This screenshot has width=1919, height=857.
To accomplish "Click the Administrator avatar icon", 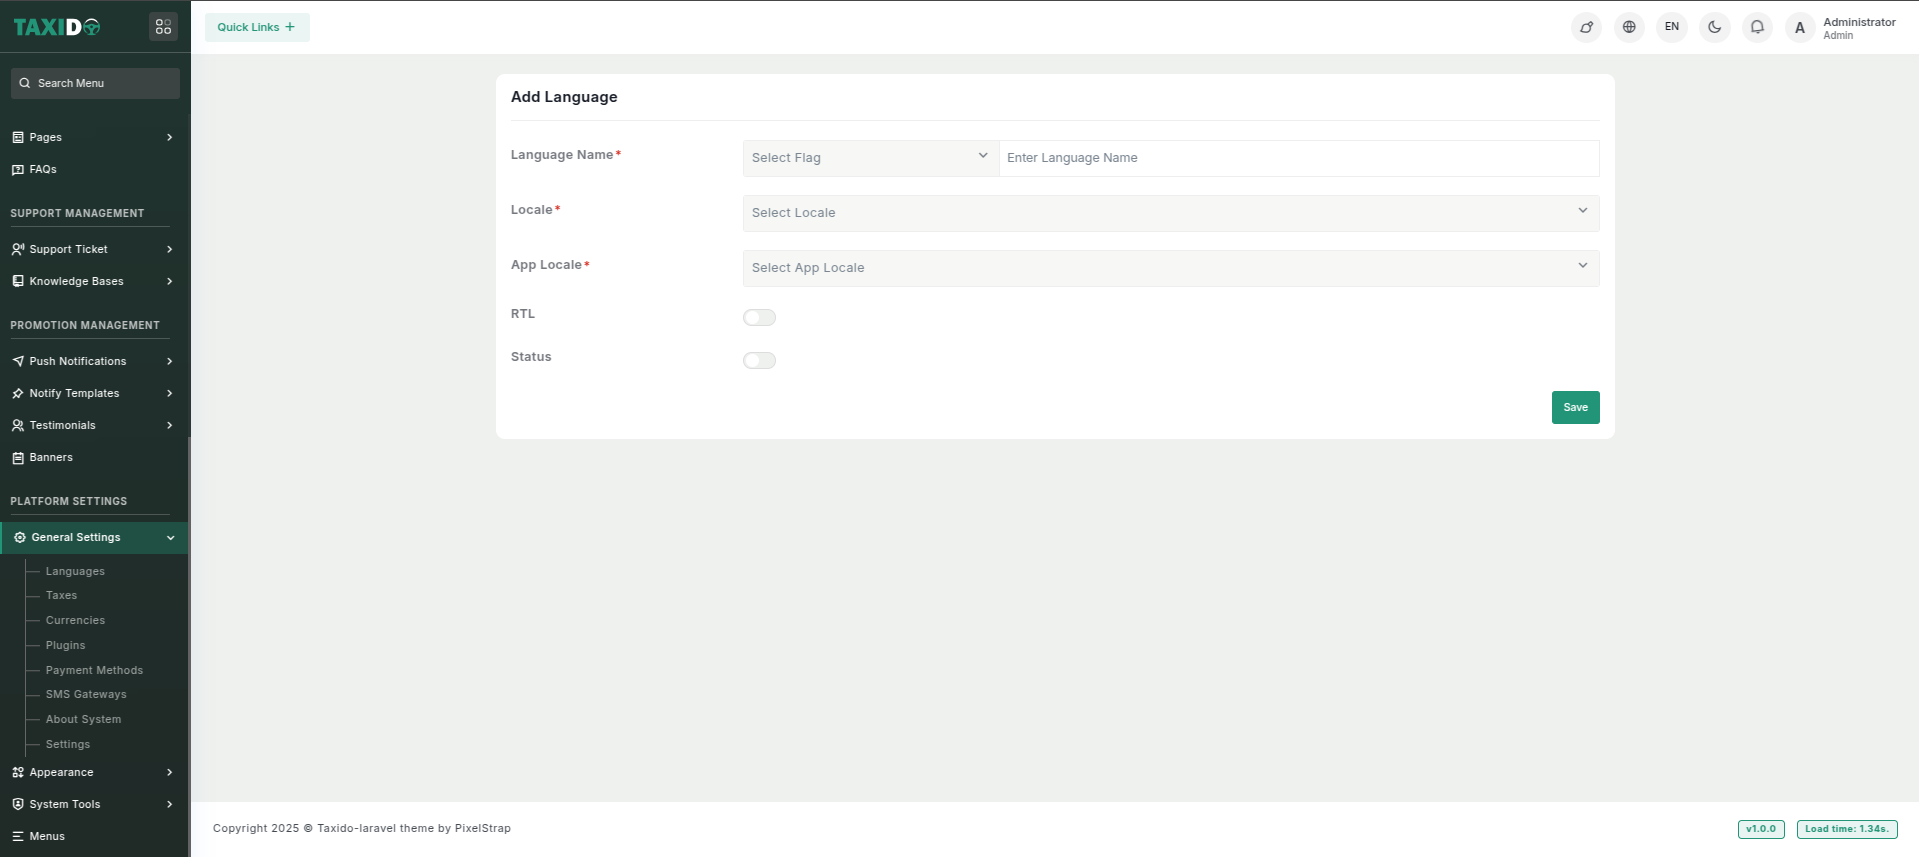I will [1800, 28].
